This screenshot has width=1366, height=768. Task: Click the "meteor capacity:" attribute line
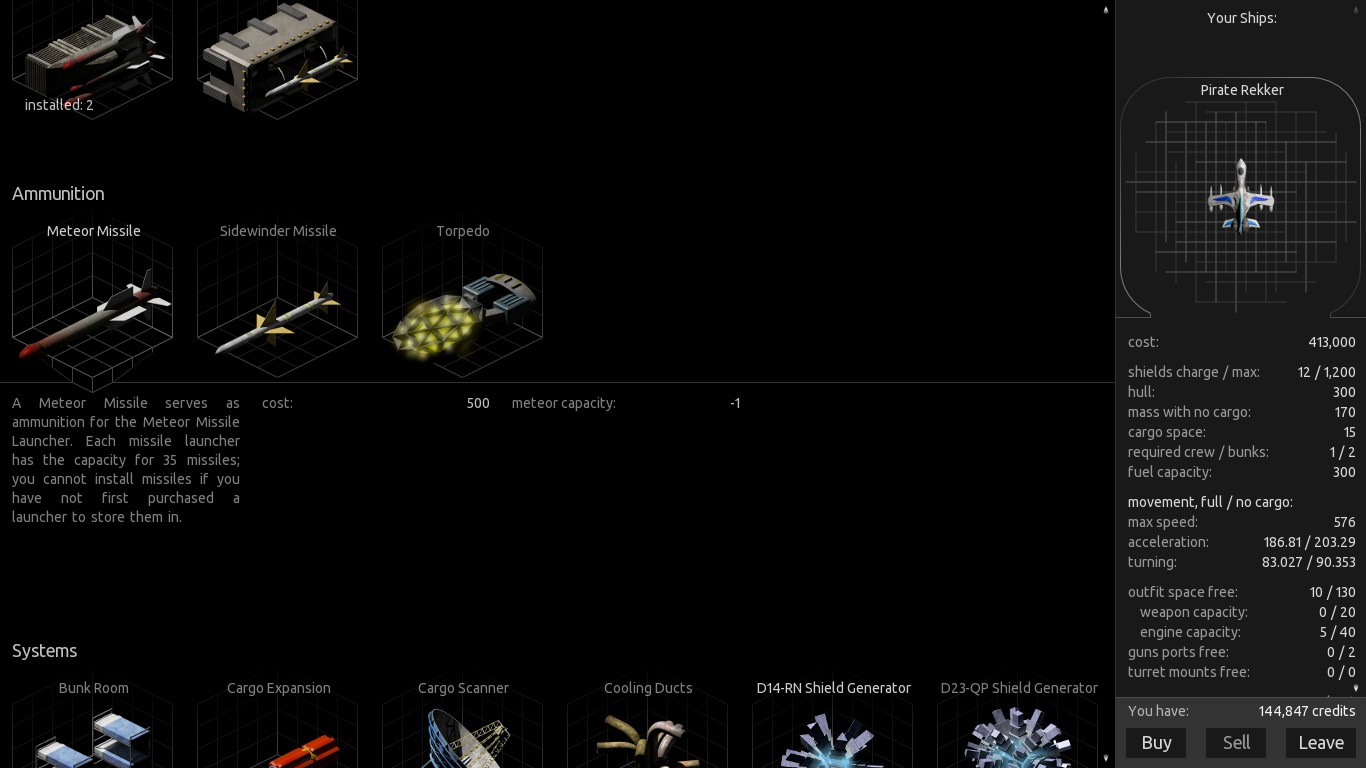pyautogui.click(x=626, y=403)
